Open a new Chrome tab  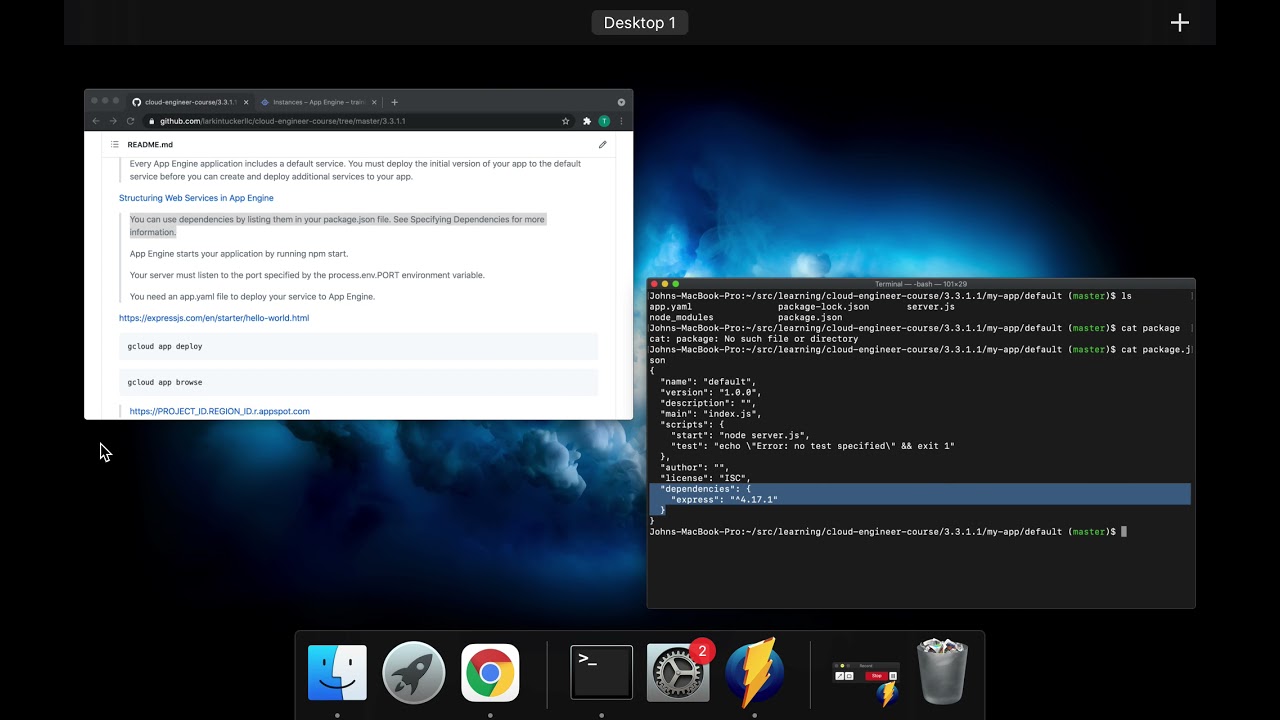(394, 102)
